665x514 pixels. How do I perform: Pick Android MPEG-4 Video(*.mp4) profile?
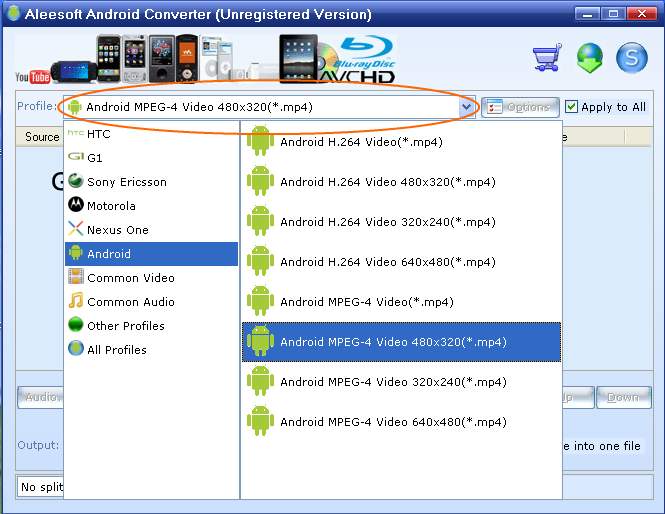tap(401, 302)
